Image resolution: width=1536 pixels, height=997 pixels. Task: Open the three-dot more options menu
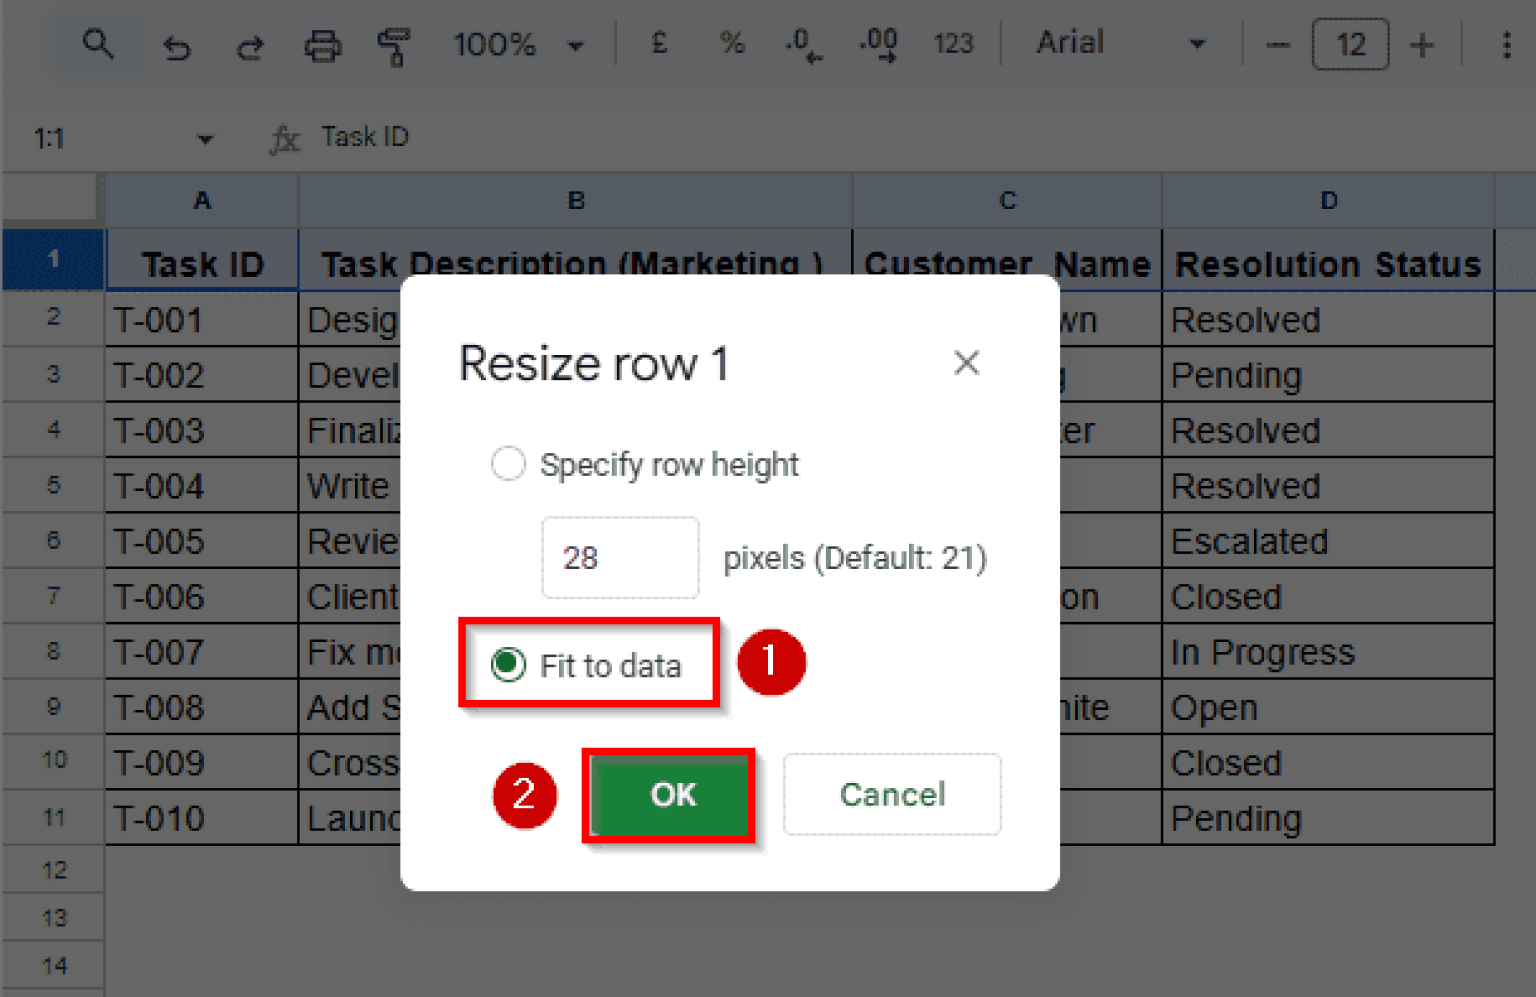1506,45
